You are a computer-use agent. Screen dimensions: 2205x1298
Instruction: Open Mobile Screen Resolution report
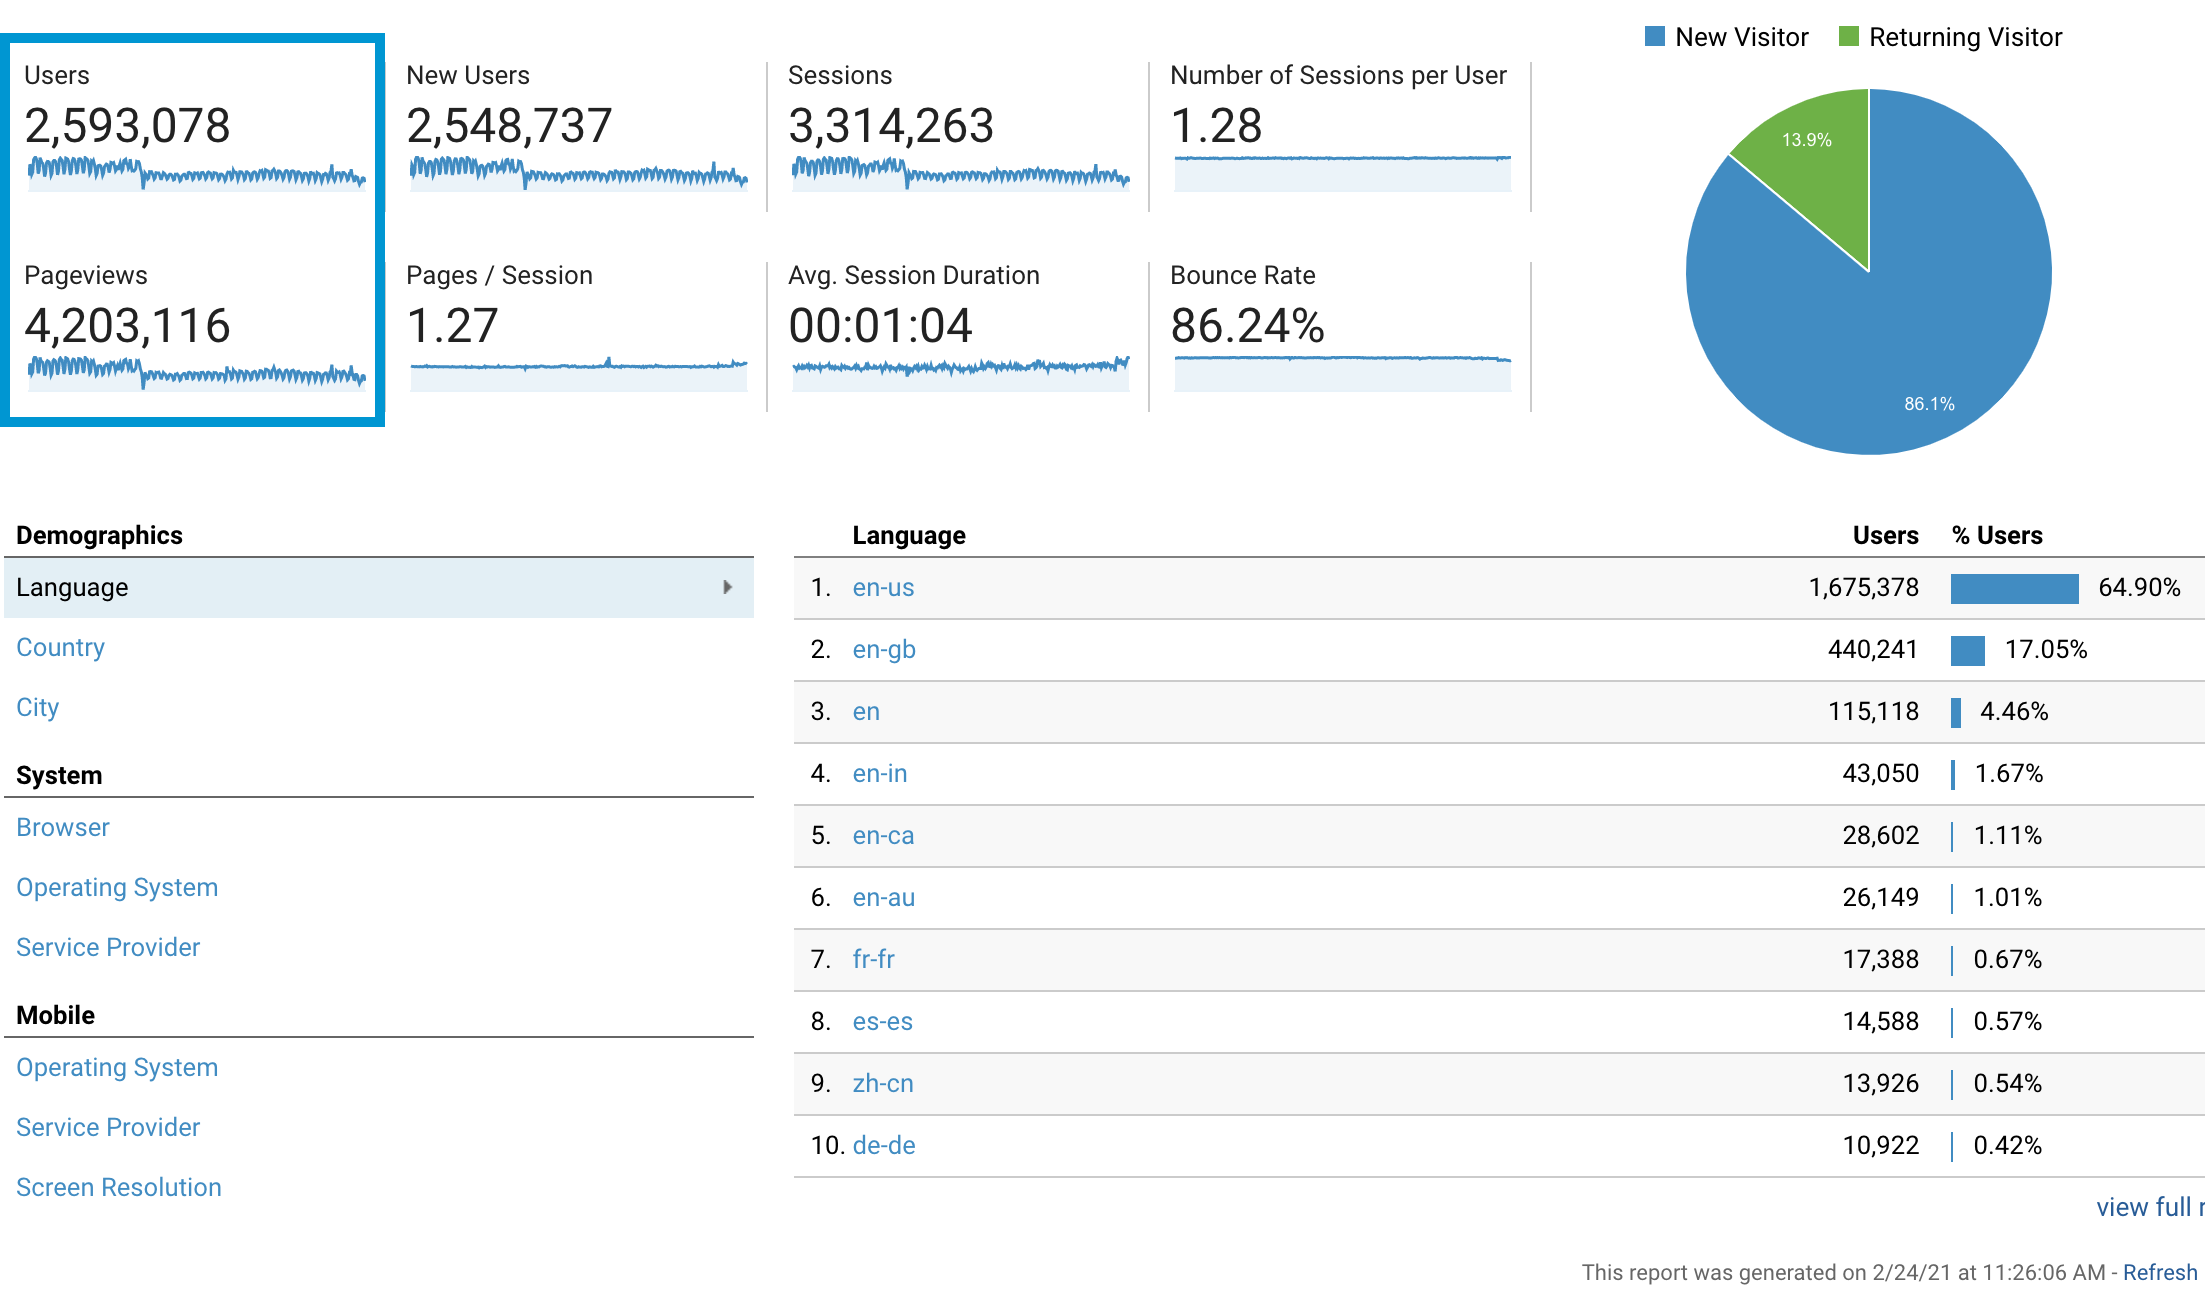coord(118,1187)
